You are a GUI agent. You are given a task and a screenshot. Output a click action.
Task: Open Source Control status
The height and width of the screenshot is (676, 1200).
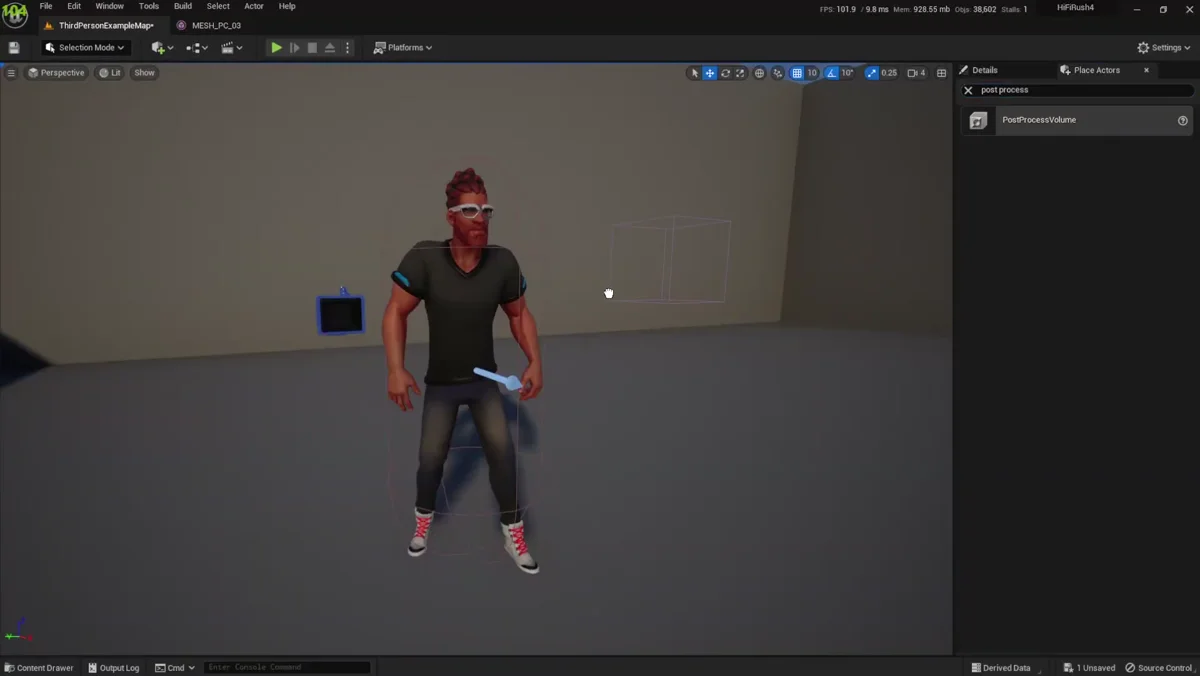coord(1159,667)
